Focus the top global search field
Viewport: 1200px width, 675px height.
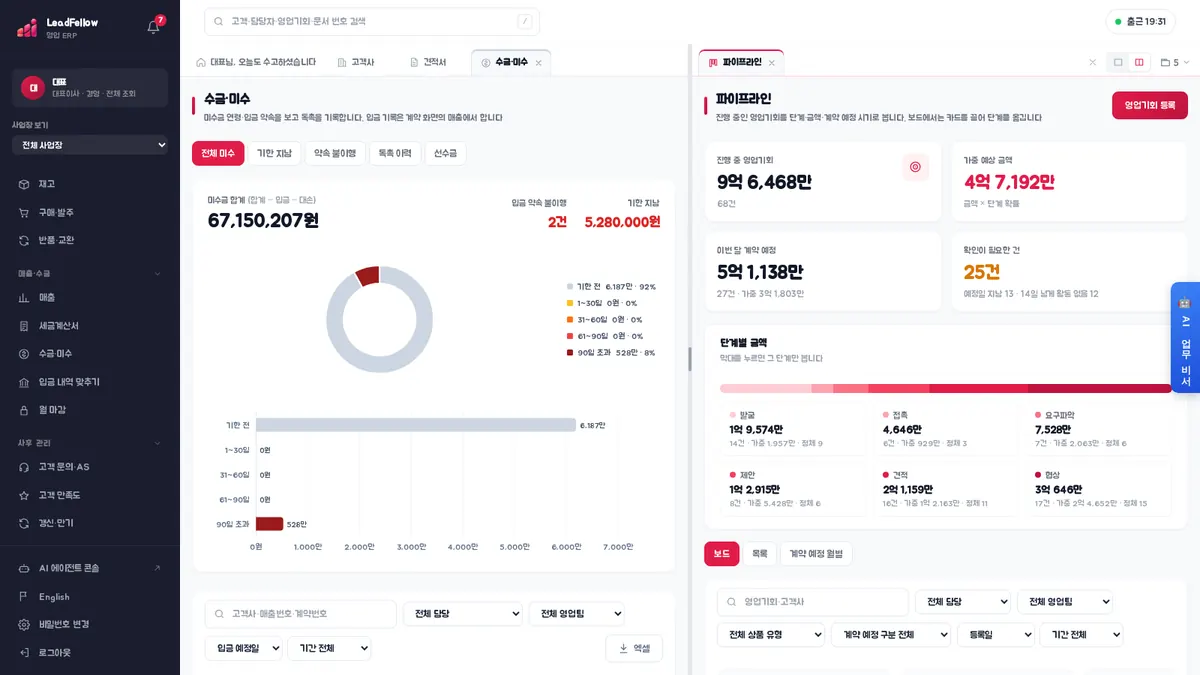click(x=372, y=21)
